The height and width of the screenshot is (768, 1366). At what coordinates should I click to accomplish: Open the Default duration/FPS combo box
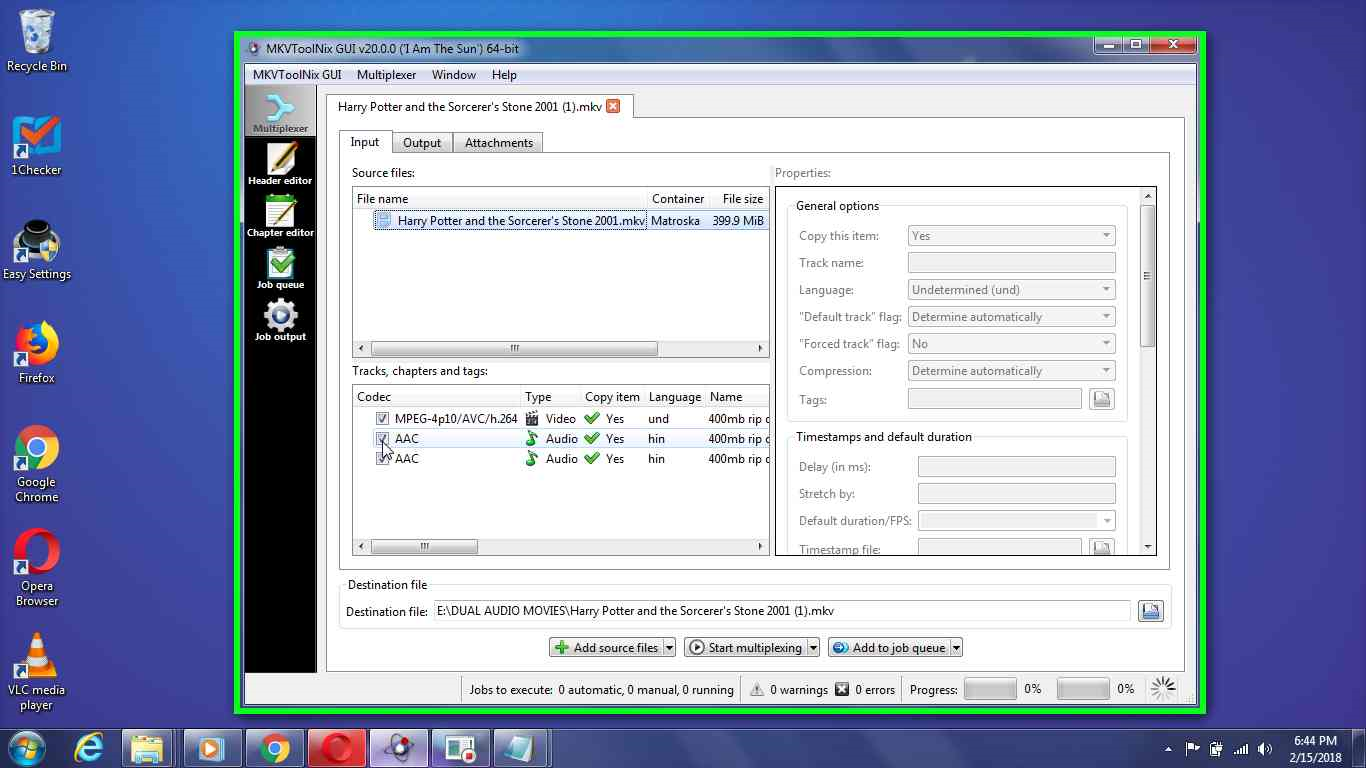click(x=1016, y=521)
